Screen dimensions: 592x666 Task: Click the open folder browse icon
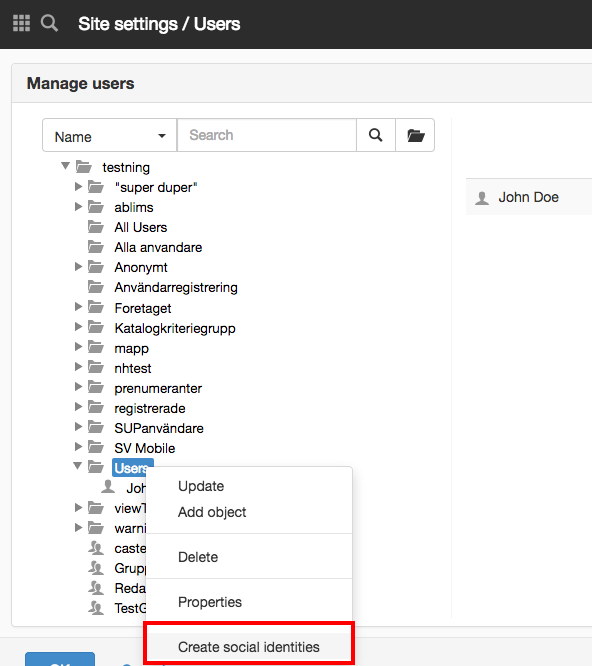(x=415, y=135)
